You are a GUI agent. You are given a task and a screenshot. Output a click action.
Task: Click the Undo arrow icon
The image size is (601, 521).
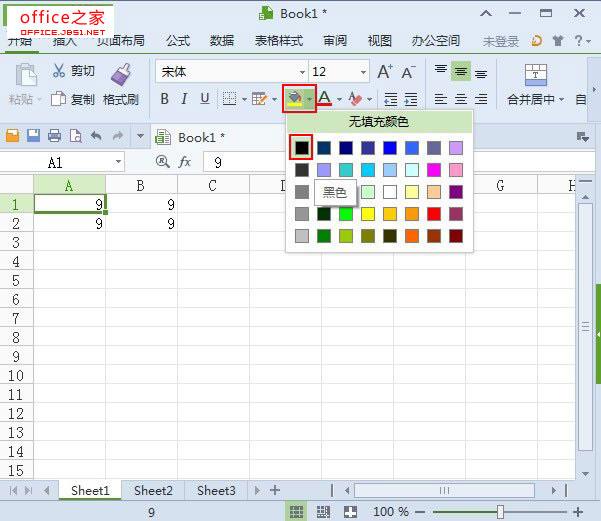point(96,136)
